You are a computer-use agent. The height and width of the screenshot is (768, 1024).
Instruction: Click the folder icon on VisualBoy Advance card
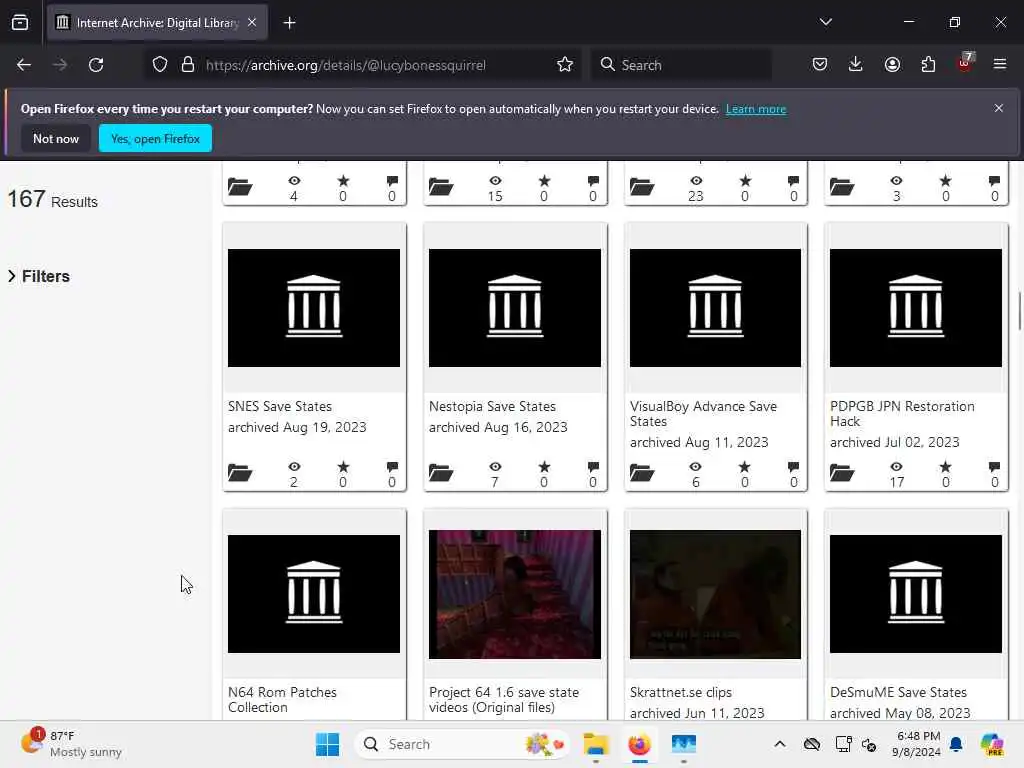coord(642,472)
